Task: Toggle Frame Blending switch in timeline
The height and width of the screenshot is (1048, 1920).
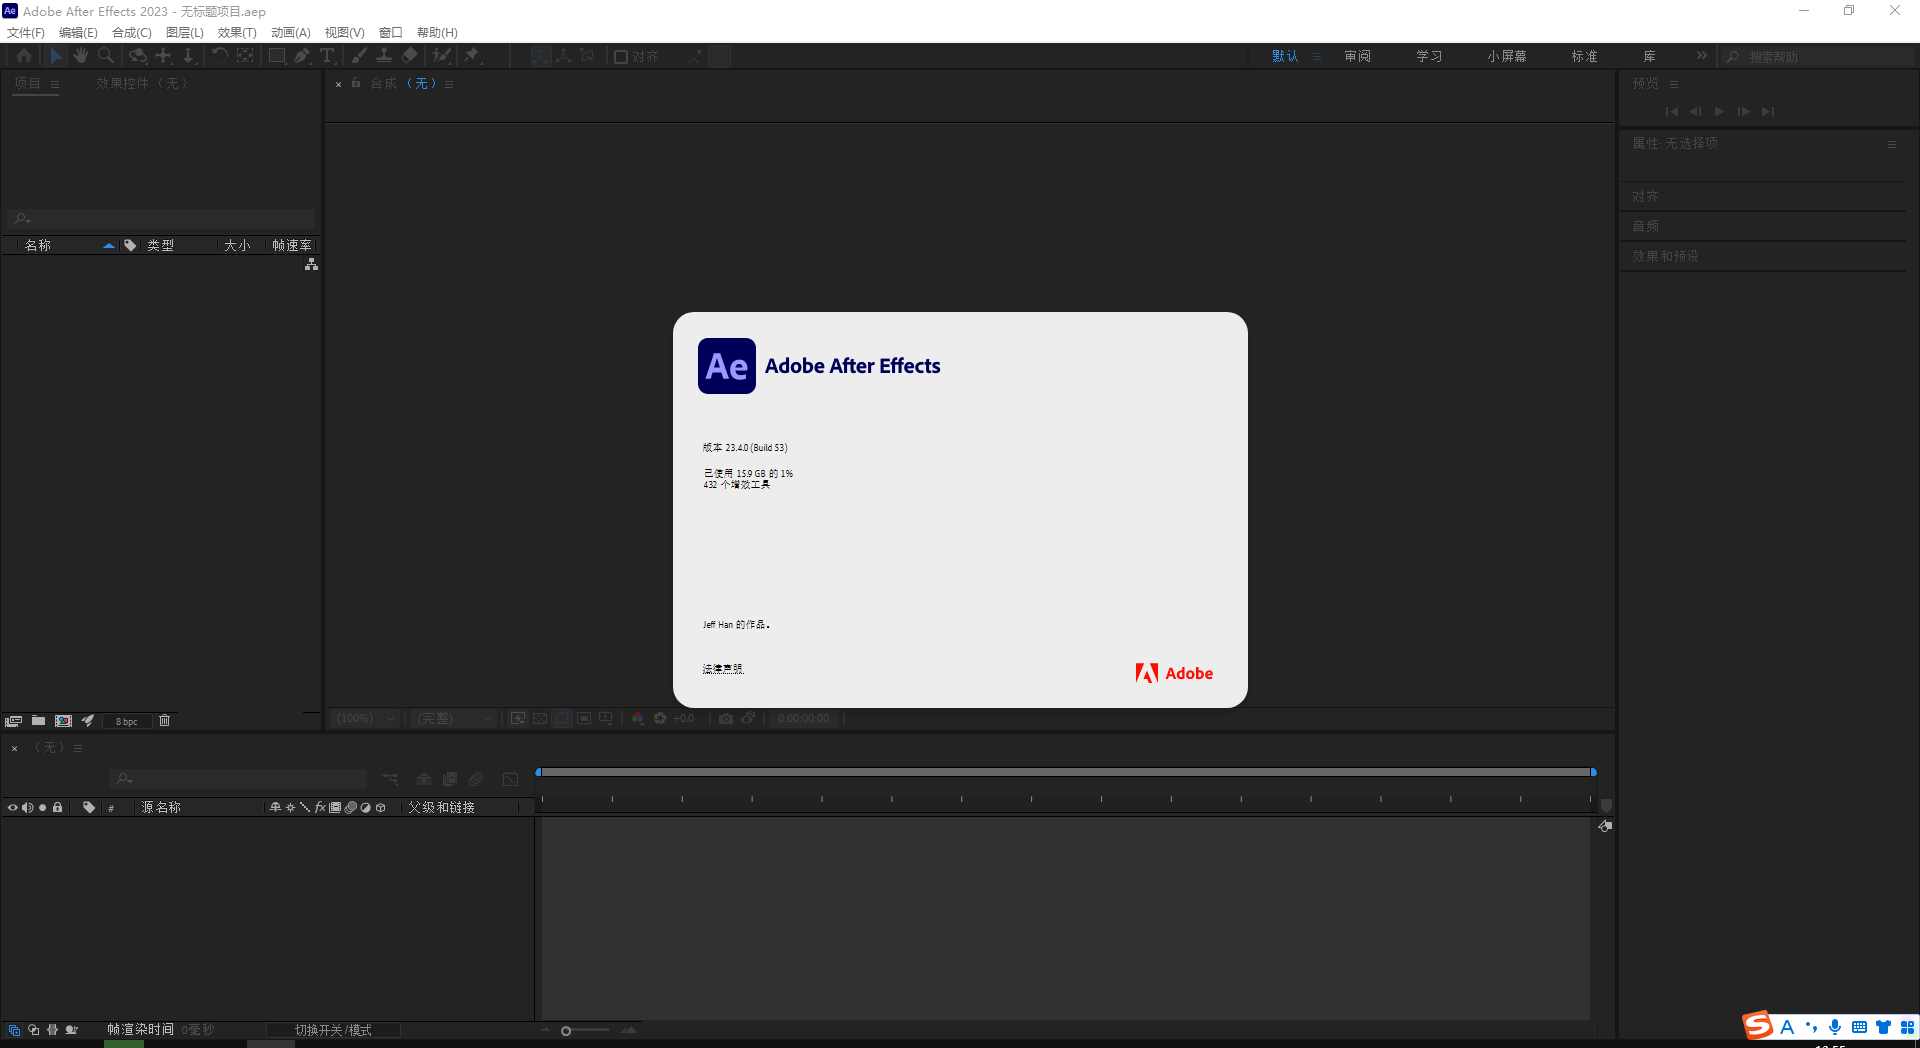Action: coord(450,779)
